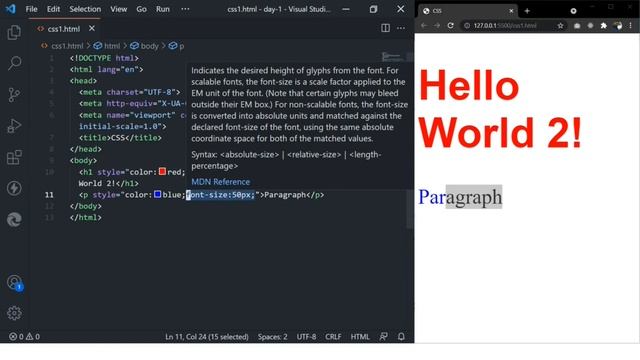Open the Edge browser tools icon

click(x=14, y=220)
